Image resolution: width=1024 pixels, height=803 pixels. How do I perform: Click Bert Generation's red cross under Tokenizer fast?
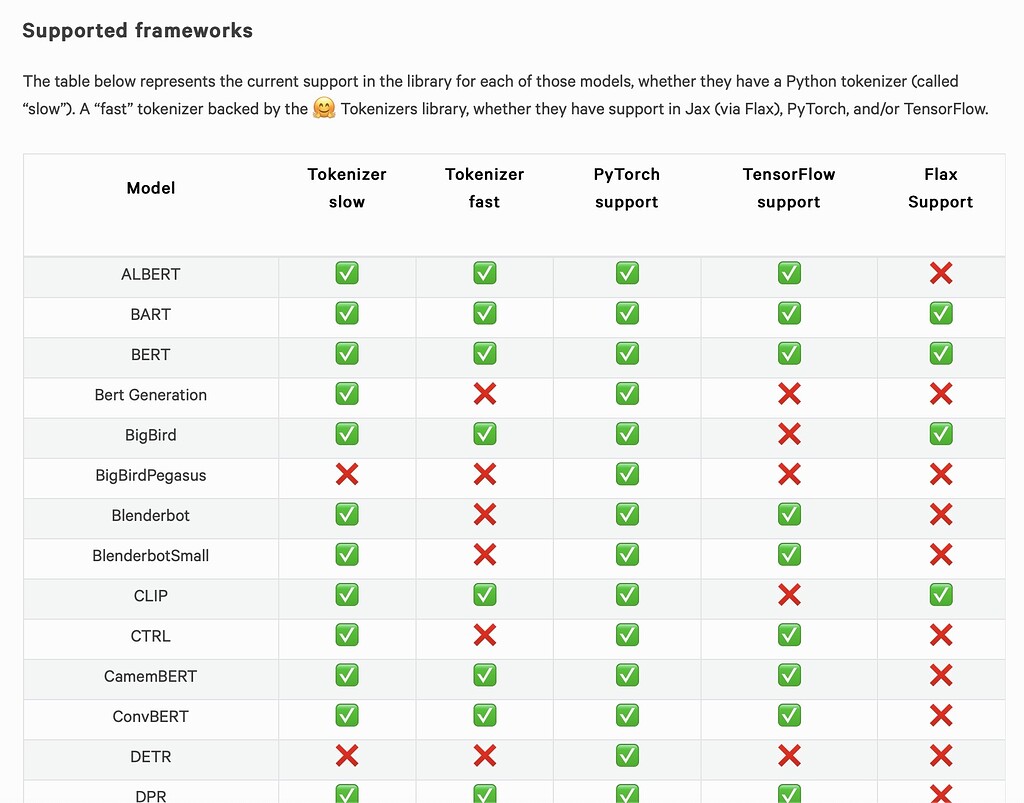pos(485,394)
